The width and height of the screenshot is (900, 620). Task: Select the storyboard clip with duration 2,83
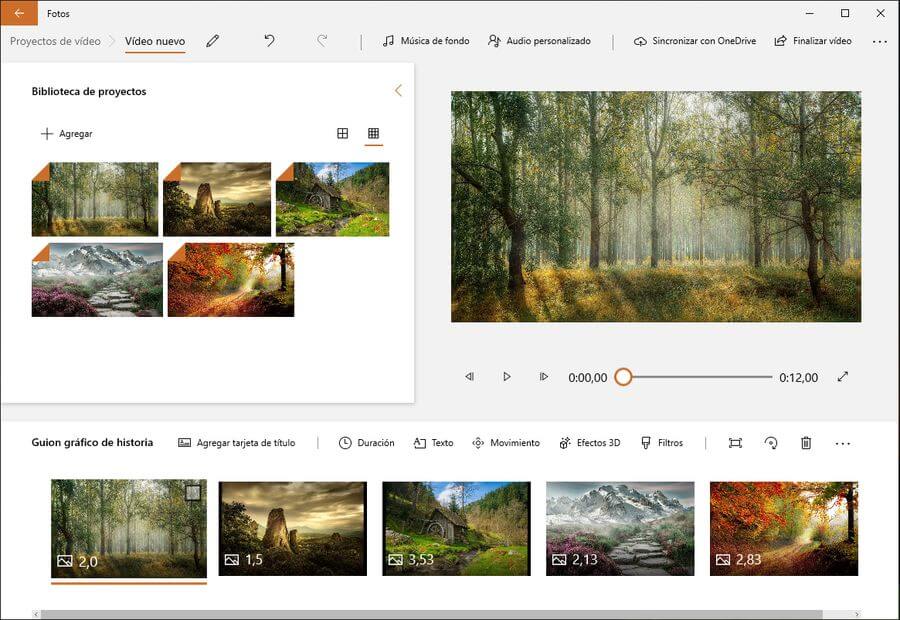tap(784, 529)
